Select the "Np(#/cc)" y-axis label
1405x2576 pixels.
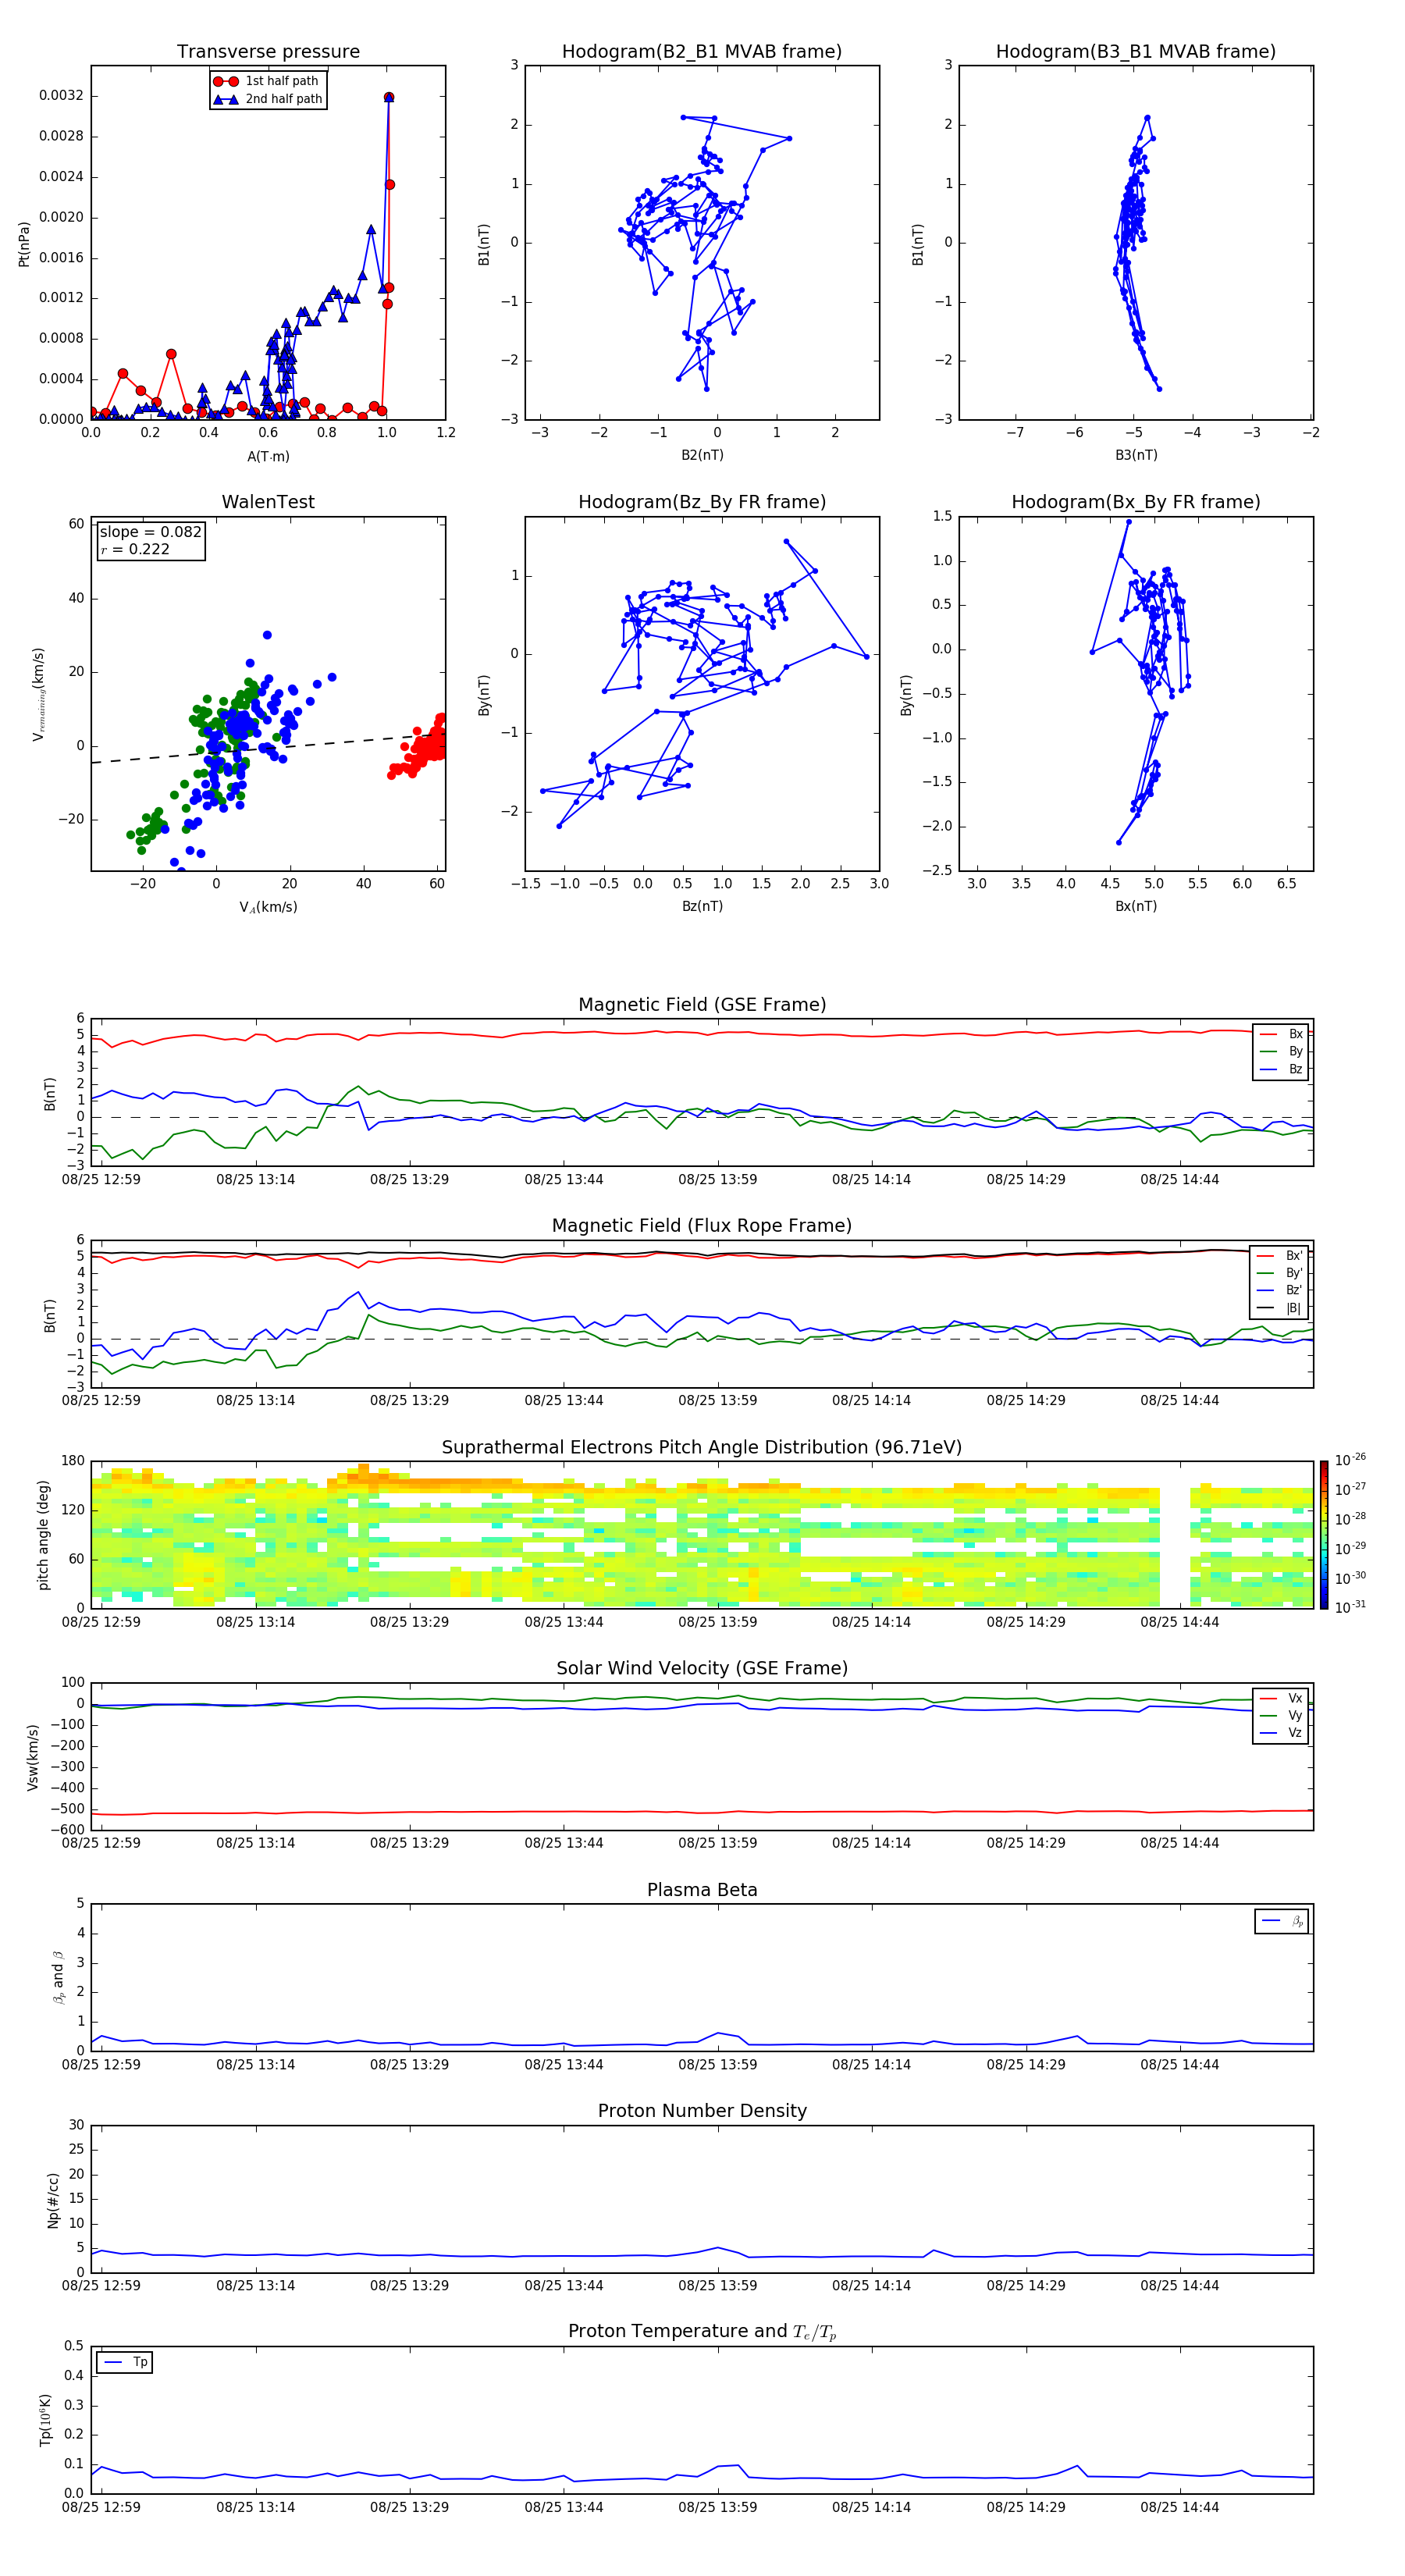(53, 2199)
